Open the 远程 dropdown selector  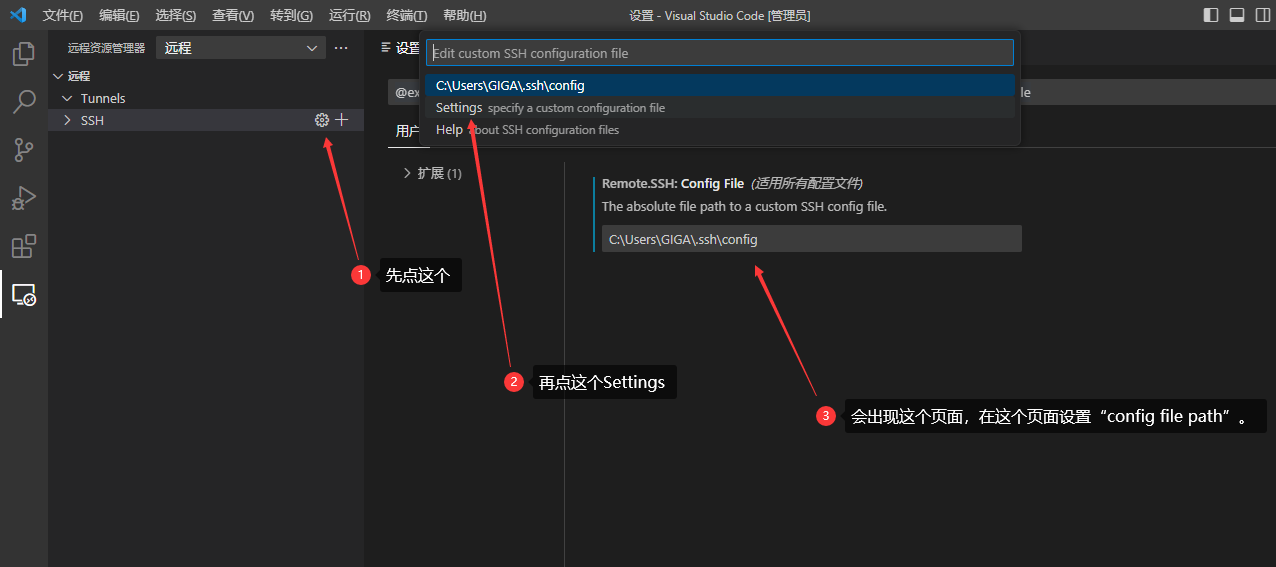coord(241,48)
